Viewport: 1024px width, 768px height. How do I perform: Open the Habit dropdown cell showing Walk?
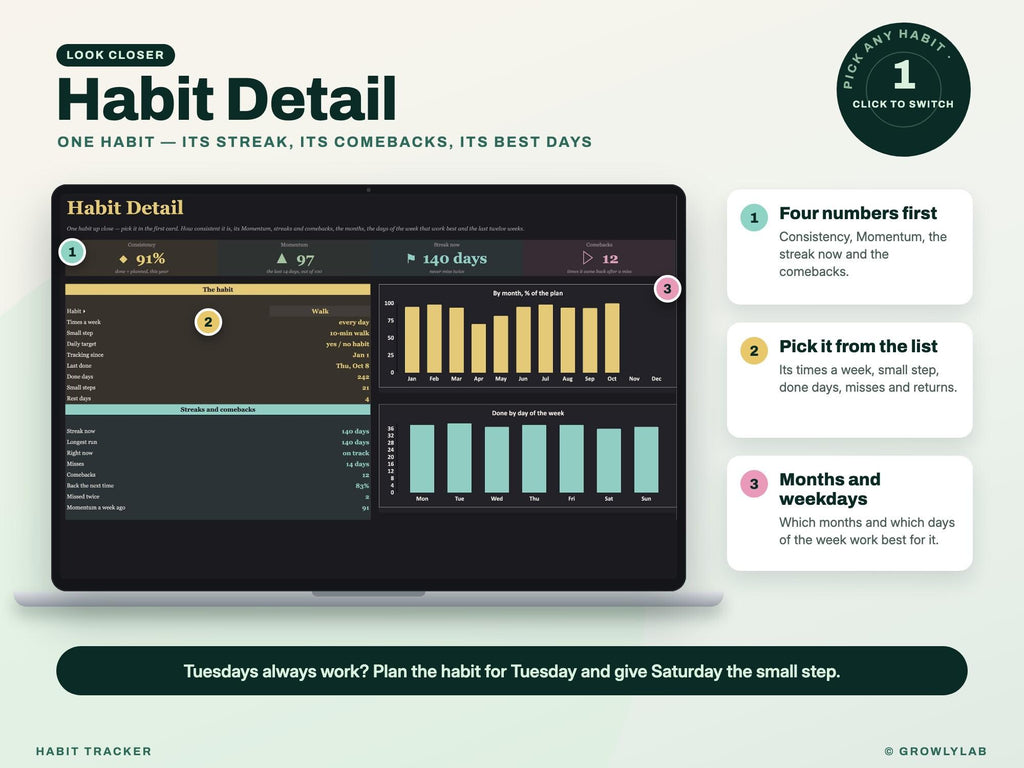point(320,311)
